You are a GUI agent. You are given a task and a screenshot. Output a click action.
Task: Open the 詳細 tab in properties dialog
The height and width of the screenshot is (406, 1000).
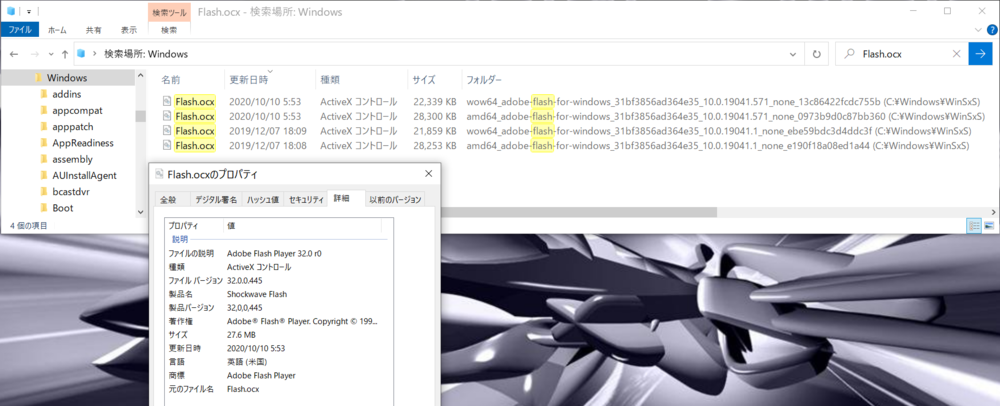(x=342, y=199)
